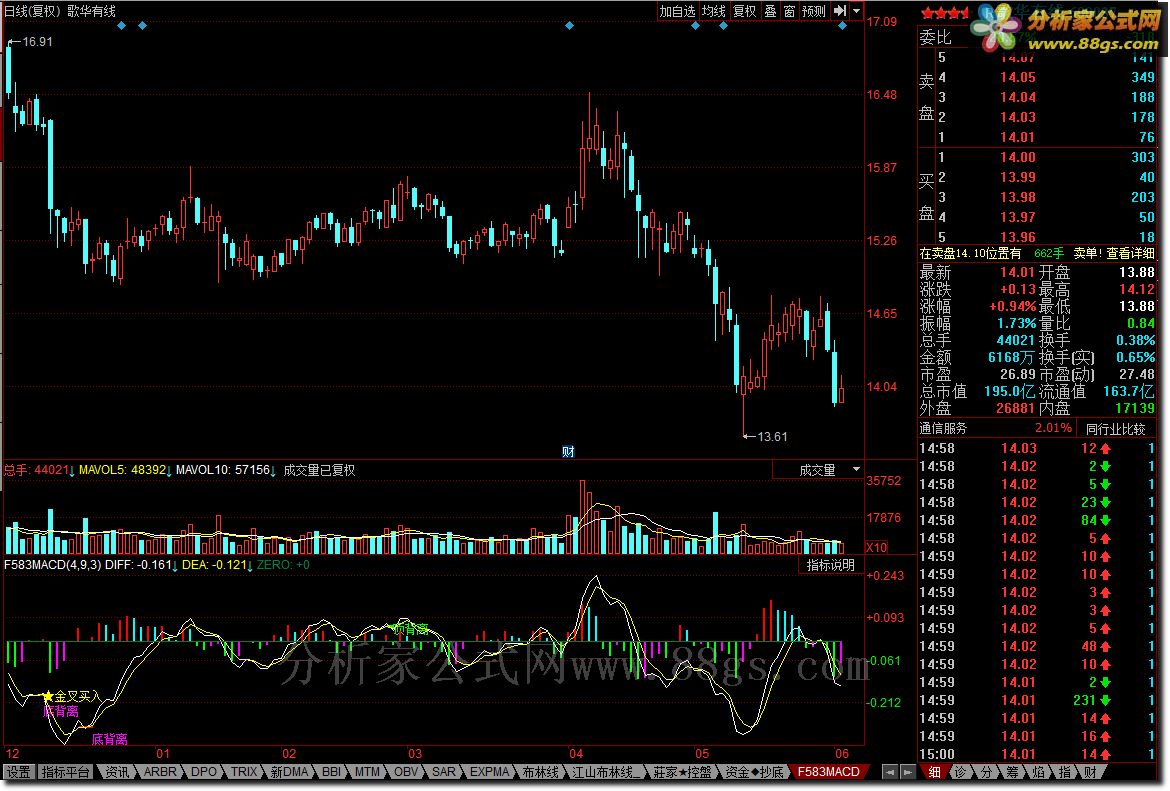The height and width of the screenshot is (791, 1170).
Task: Switch to 诊 diagnosis tab
Action: point(961,772)
